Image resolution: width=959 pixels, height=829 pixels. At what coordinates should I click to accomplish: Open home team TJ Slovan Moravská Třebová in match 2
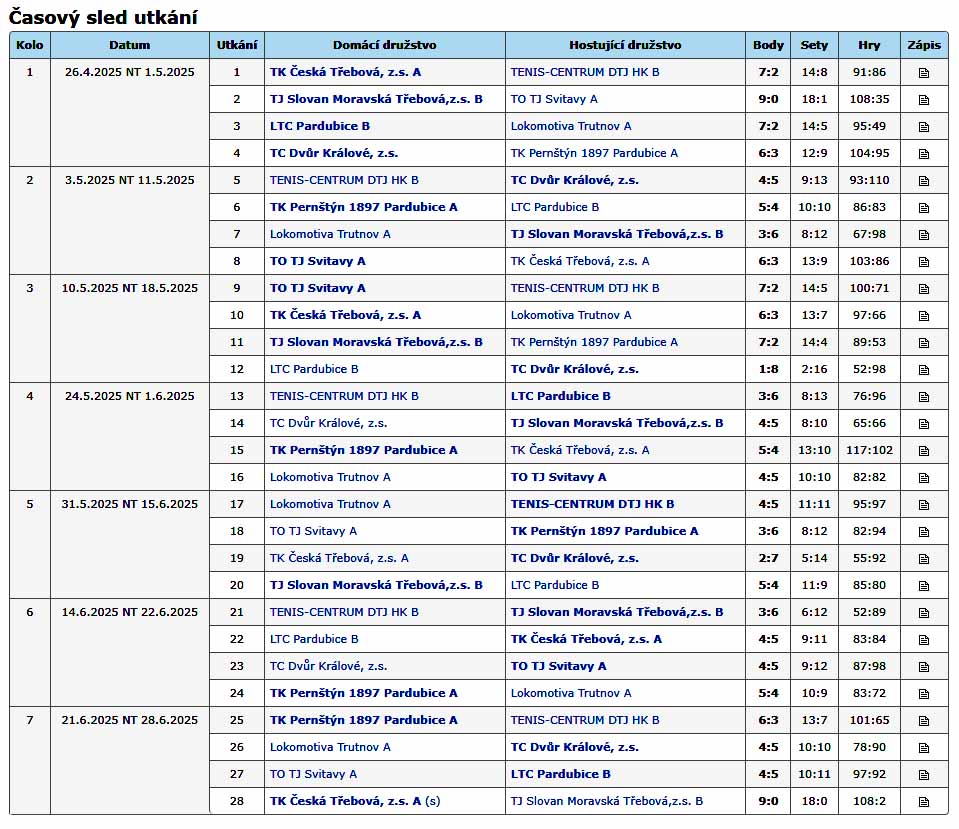pos(376,99)
